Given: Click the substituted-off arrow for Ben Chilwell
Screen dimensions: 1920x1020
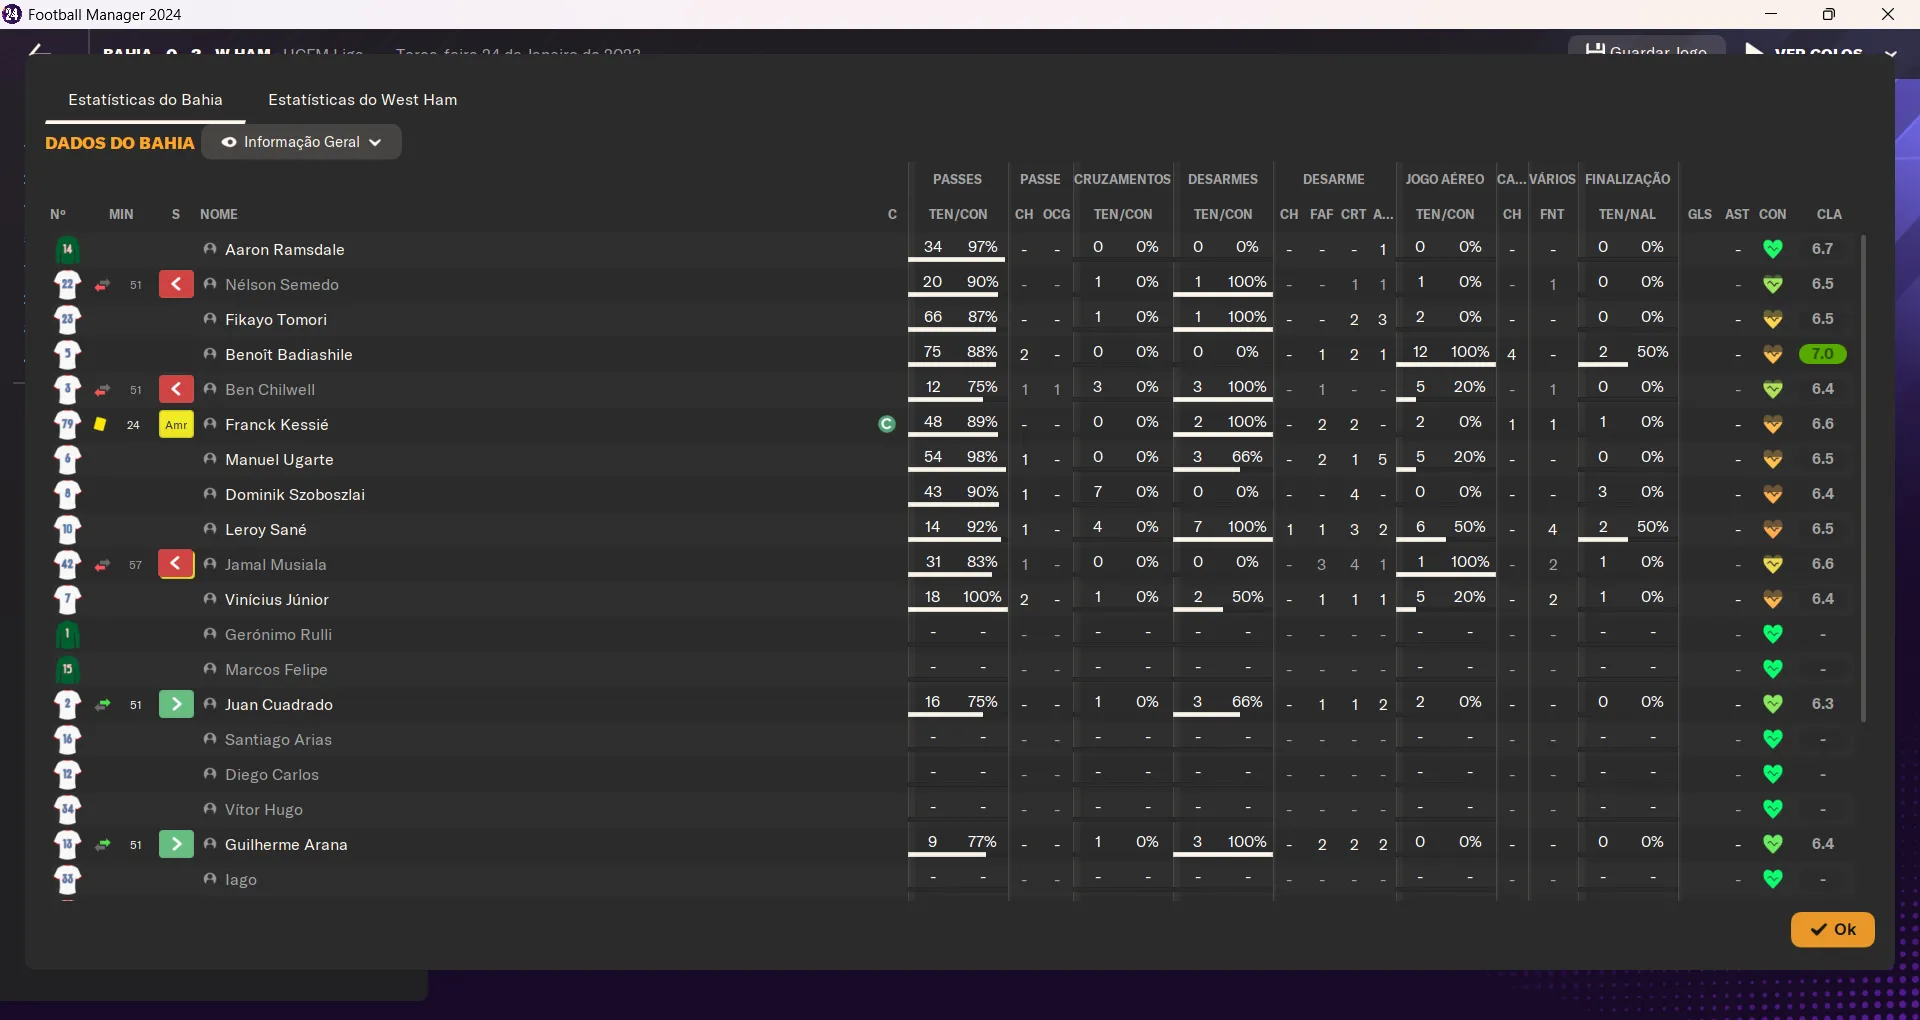Looking at the screenshot, I should coord(176,389).
